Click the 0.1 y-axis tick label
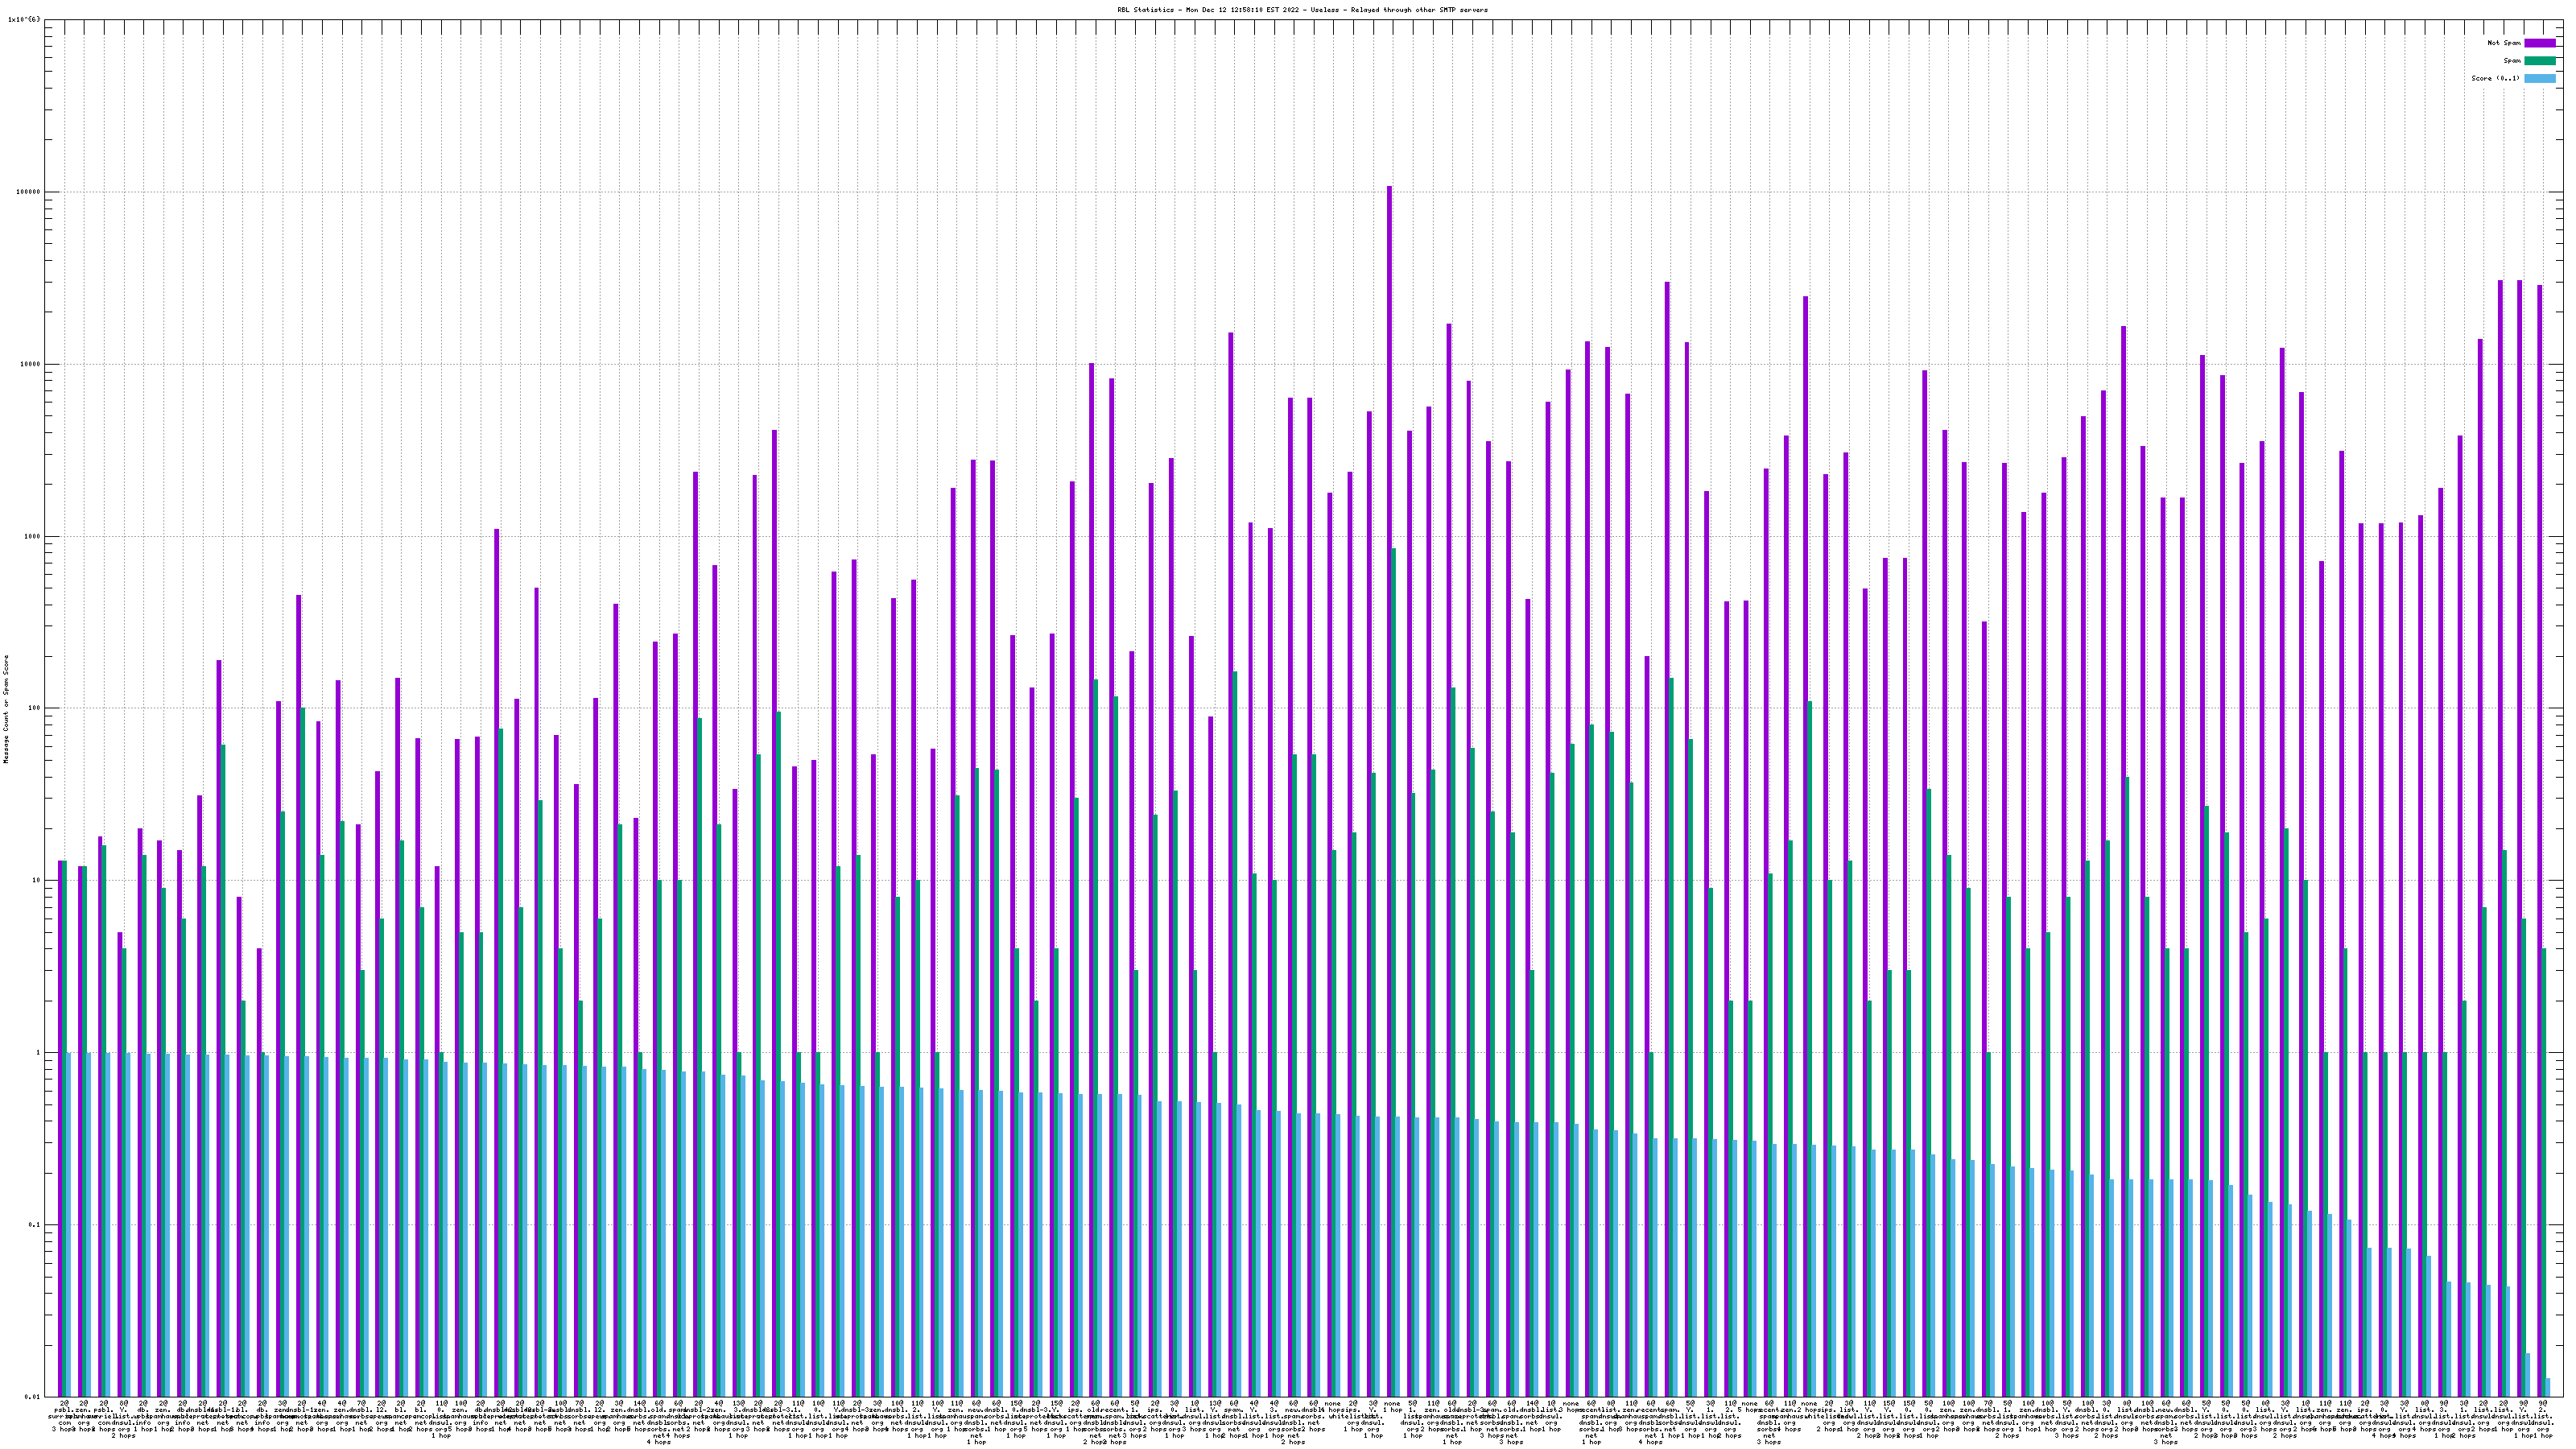The image size is (2576, 1449). [33, 1225]
